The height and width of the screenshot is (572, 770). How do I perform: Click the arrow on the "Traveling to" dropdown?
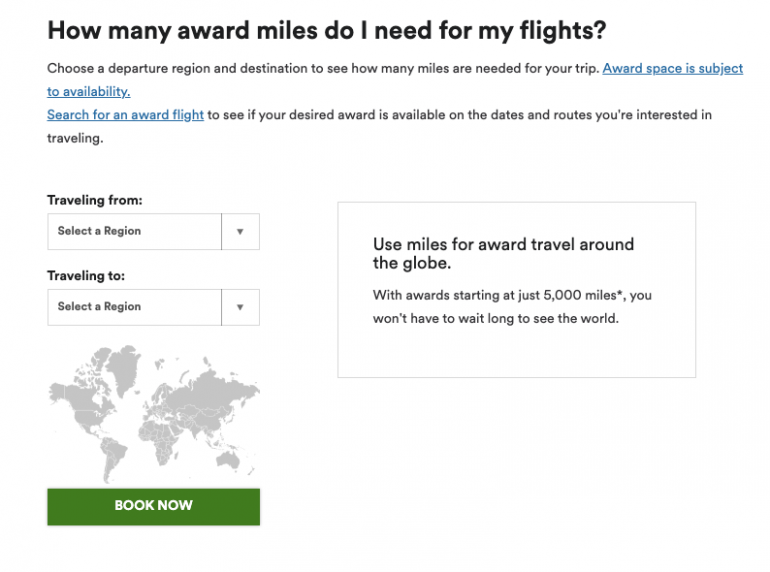tap(240, 307)
